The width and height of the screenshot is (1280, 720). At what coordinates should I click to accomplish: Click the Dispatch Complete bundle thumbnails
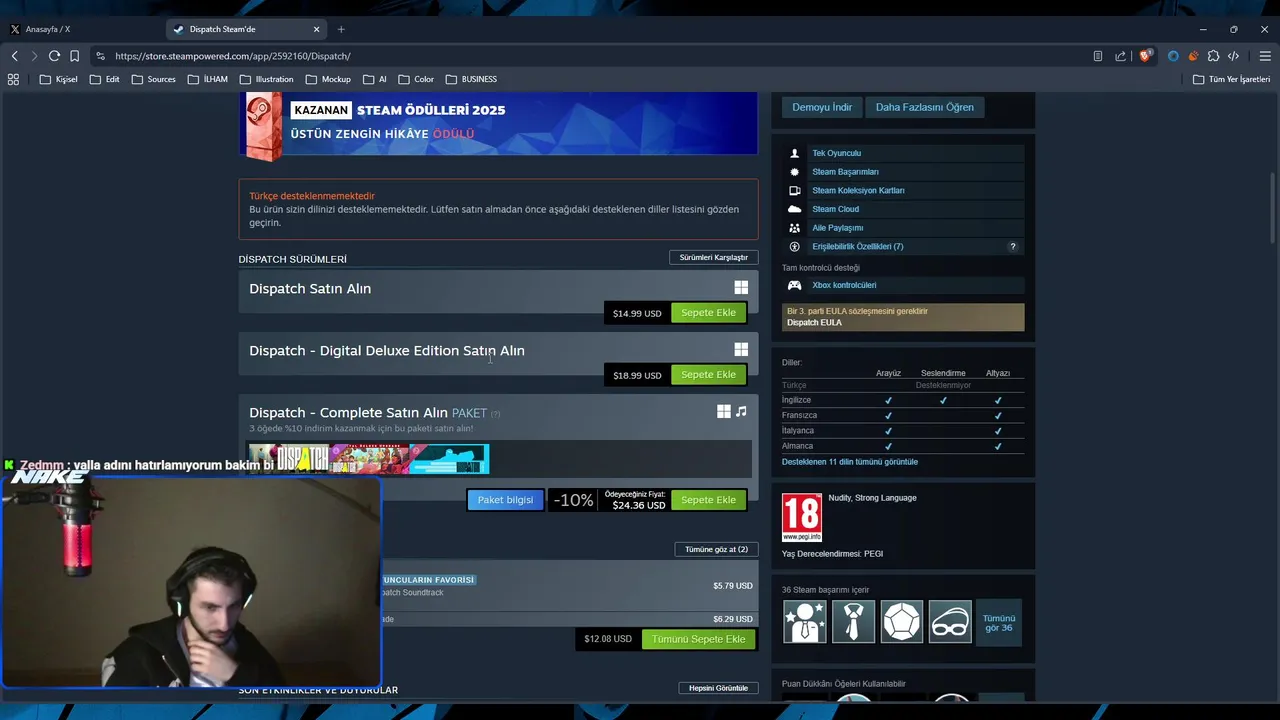tap(368, 459)
